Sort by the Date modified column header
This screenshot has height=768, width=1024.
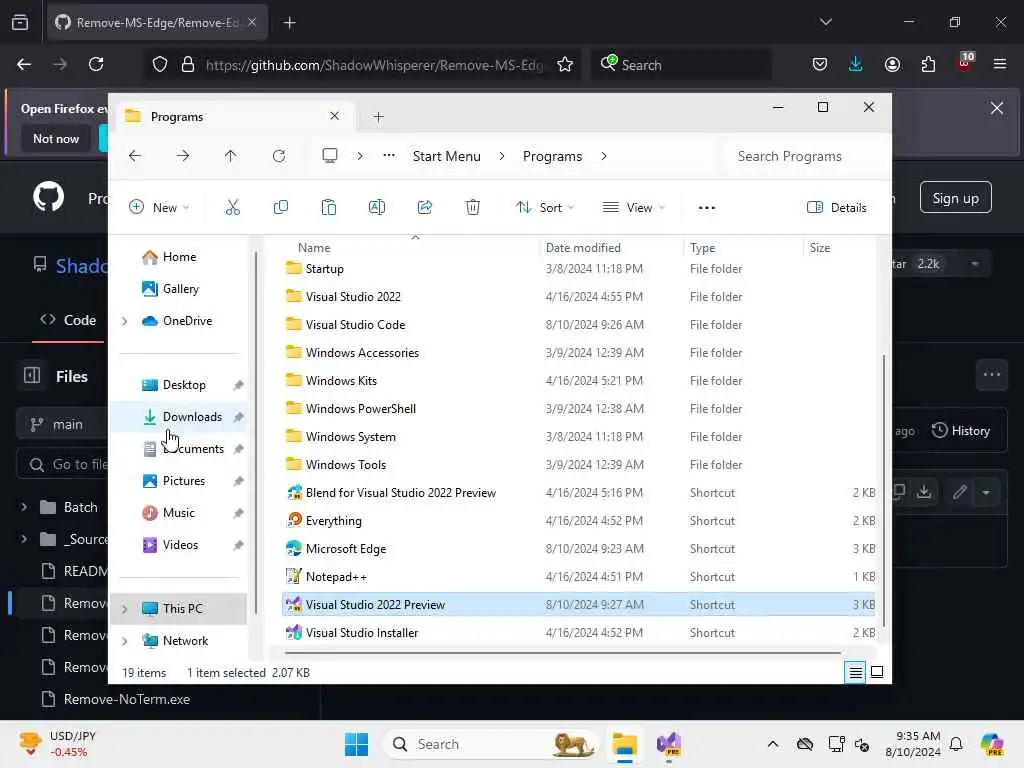pos(583,248)
